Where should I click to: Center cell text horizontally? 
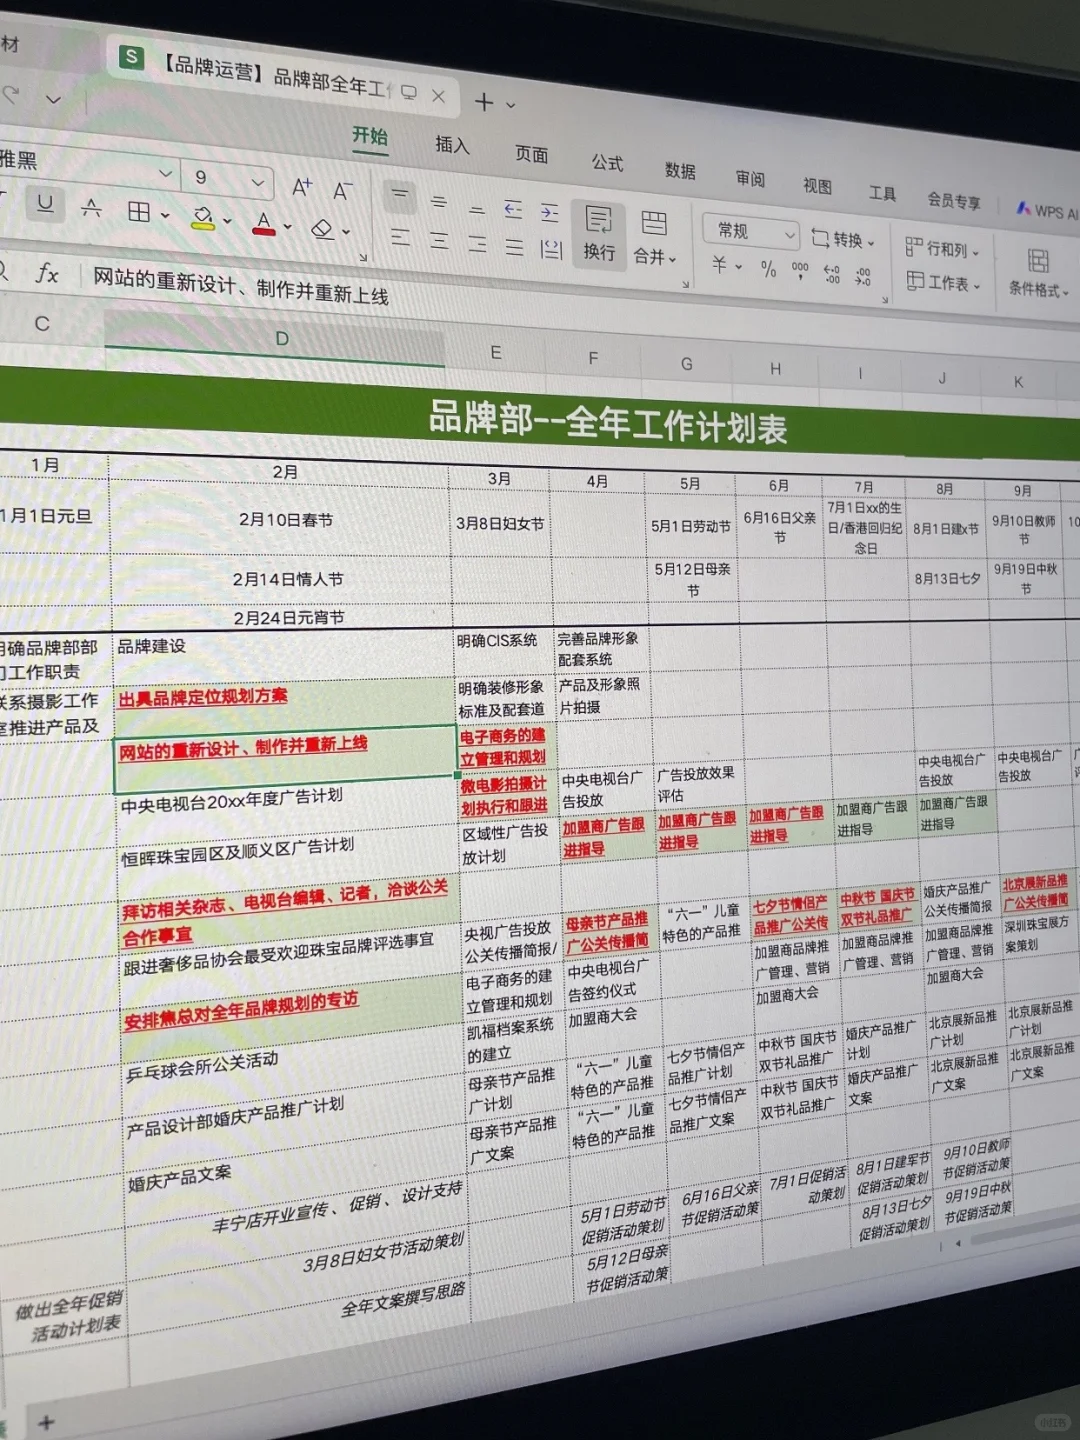439,240
